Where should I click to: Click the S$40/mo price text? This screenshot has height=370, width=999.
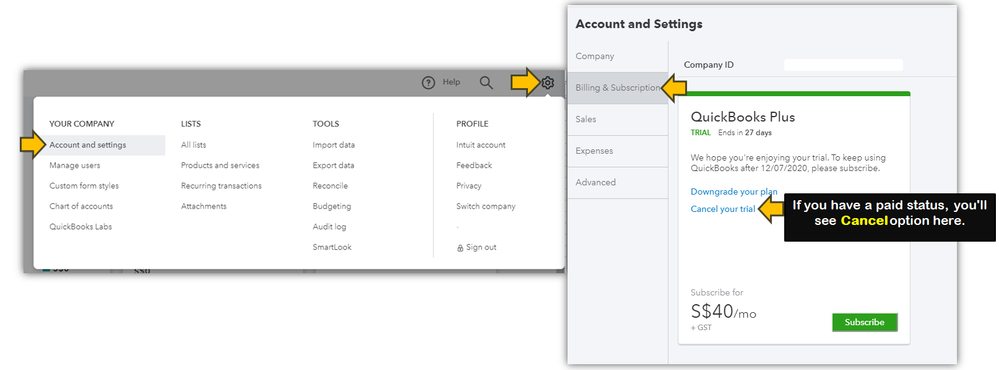click(723, 311)
